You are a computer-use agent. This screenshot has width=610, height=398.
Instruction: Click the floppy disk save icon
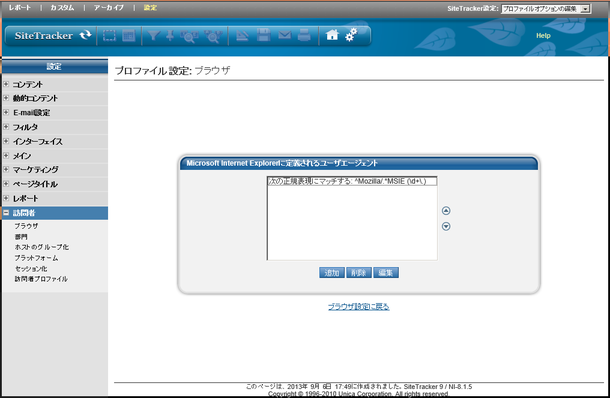point(263,35)
